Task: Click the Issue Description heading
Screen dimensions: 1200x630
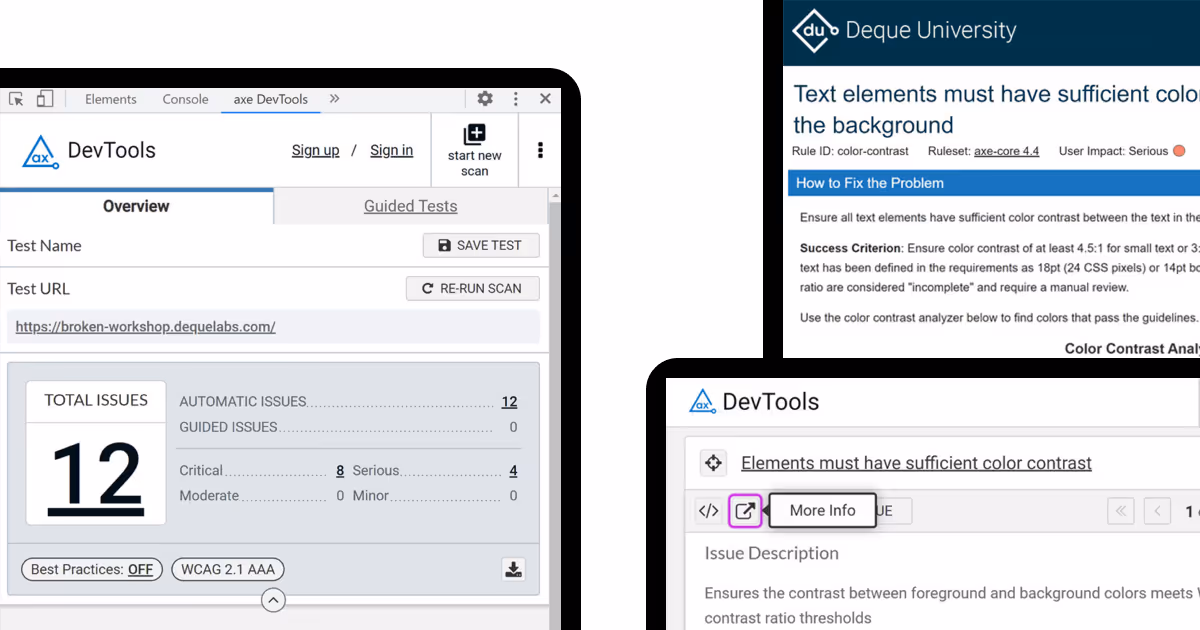Action: [772, 553]
